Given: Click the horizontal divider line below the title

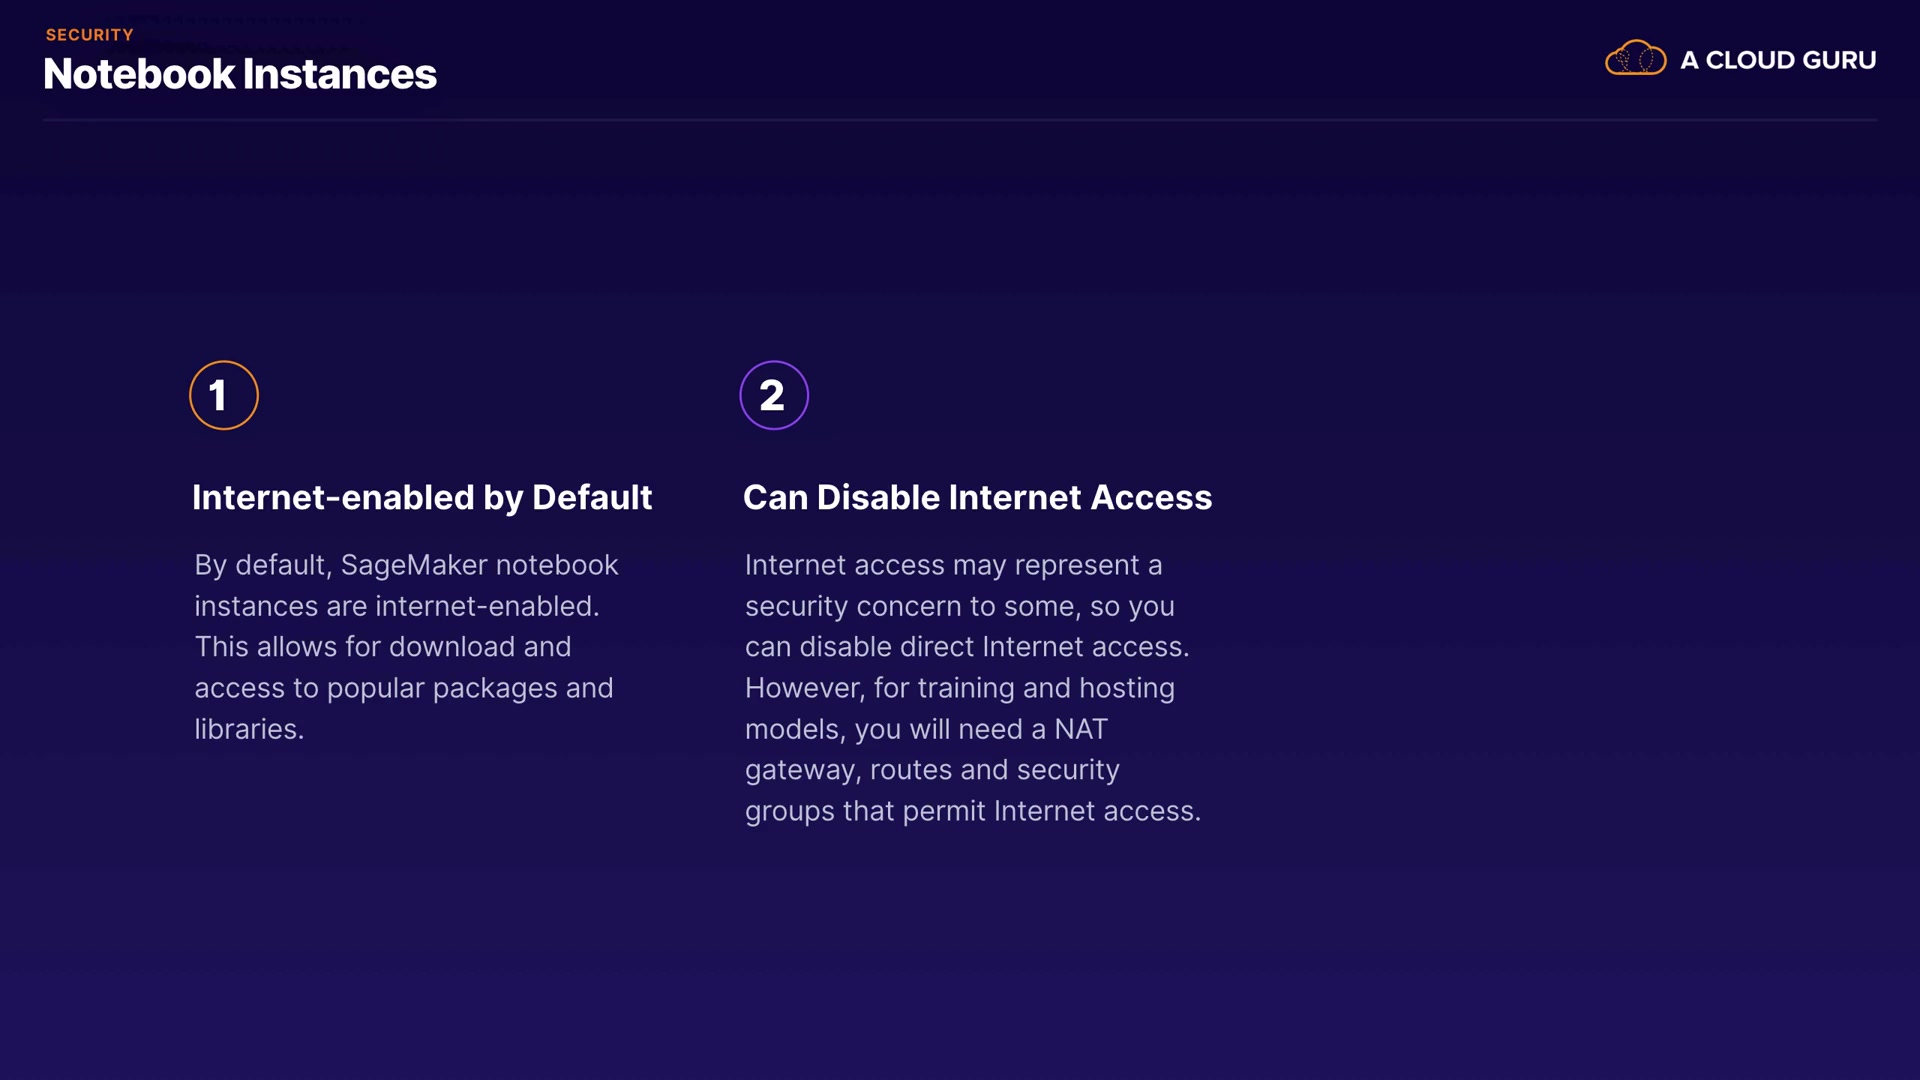Looking at the screenshot, I should click(x=960, y=120).
